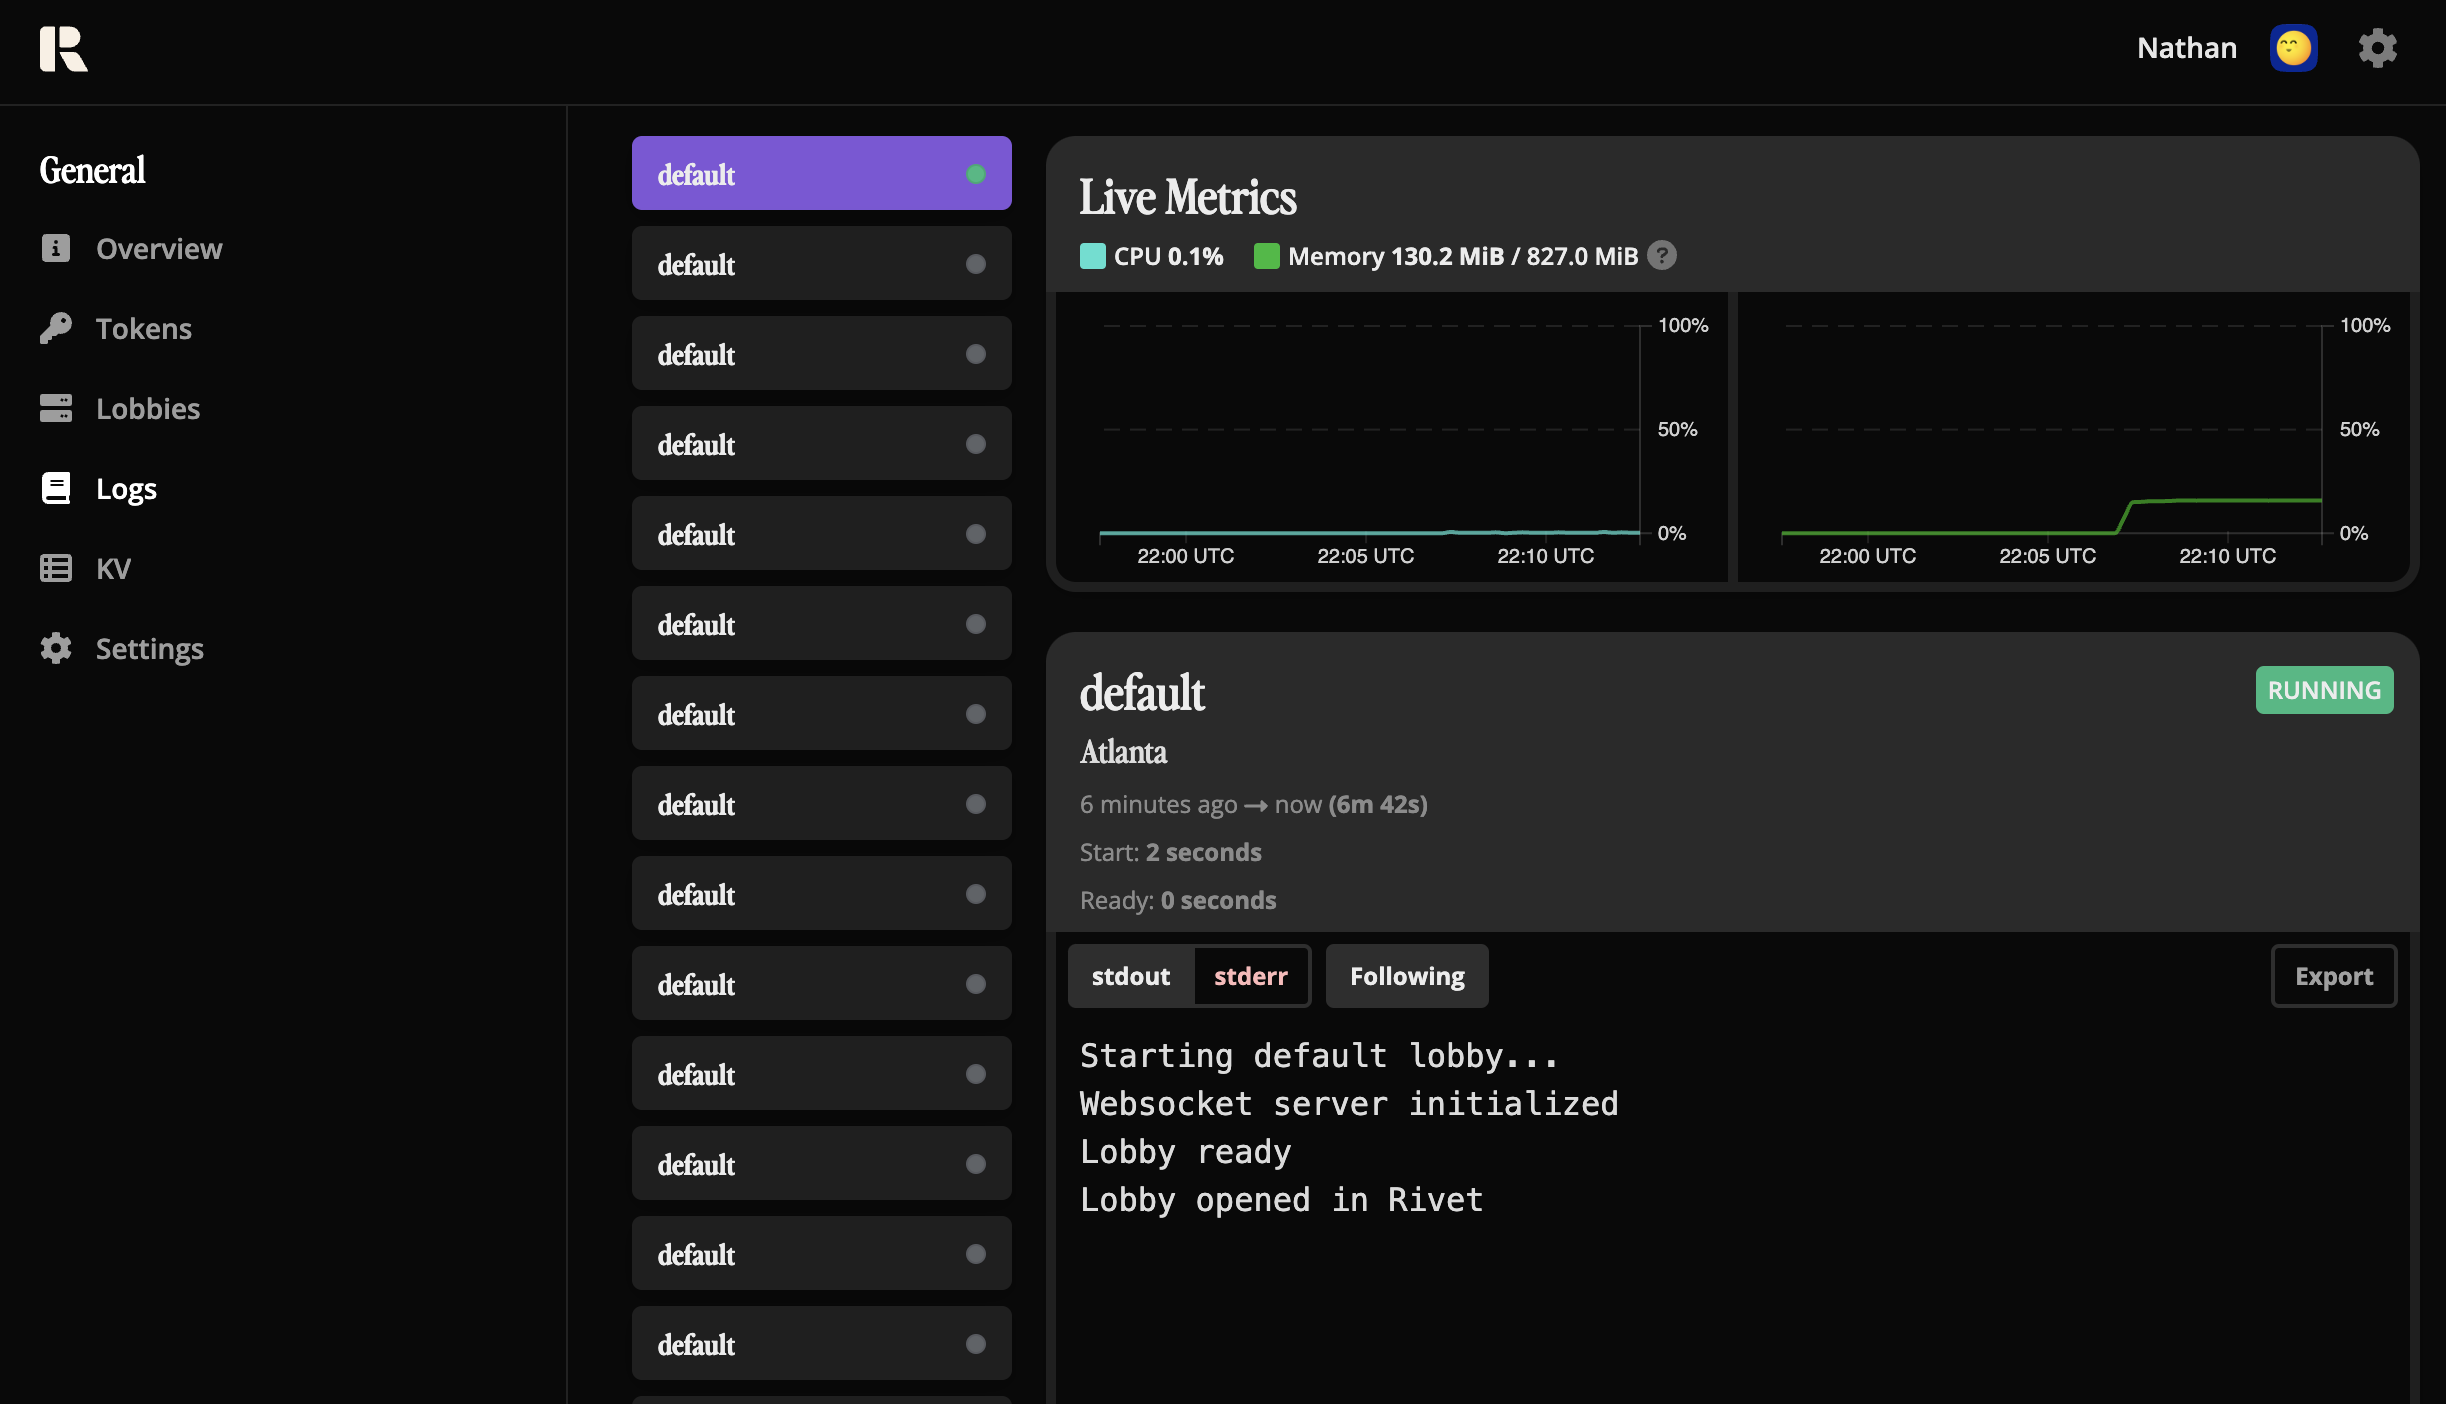The height and width of the screenshot is (1404, 2446).
Task: Switch to the stderr log tab
Action: [x=1251, y=975]
